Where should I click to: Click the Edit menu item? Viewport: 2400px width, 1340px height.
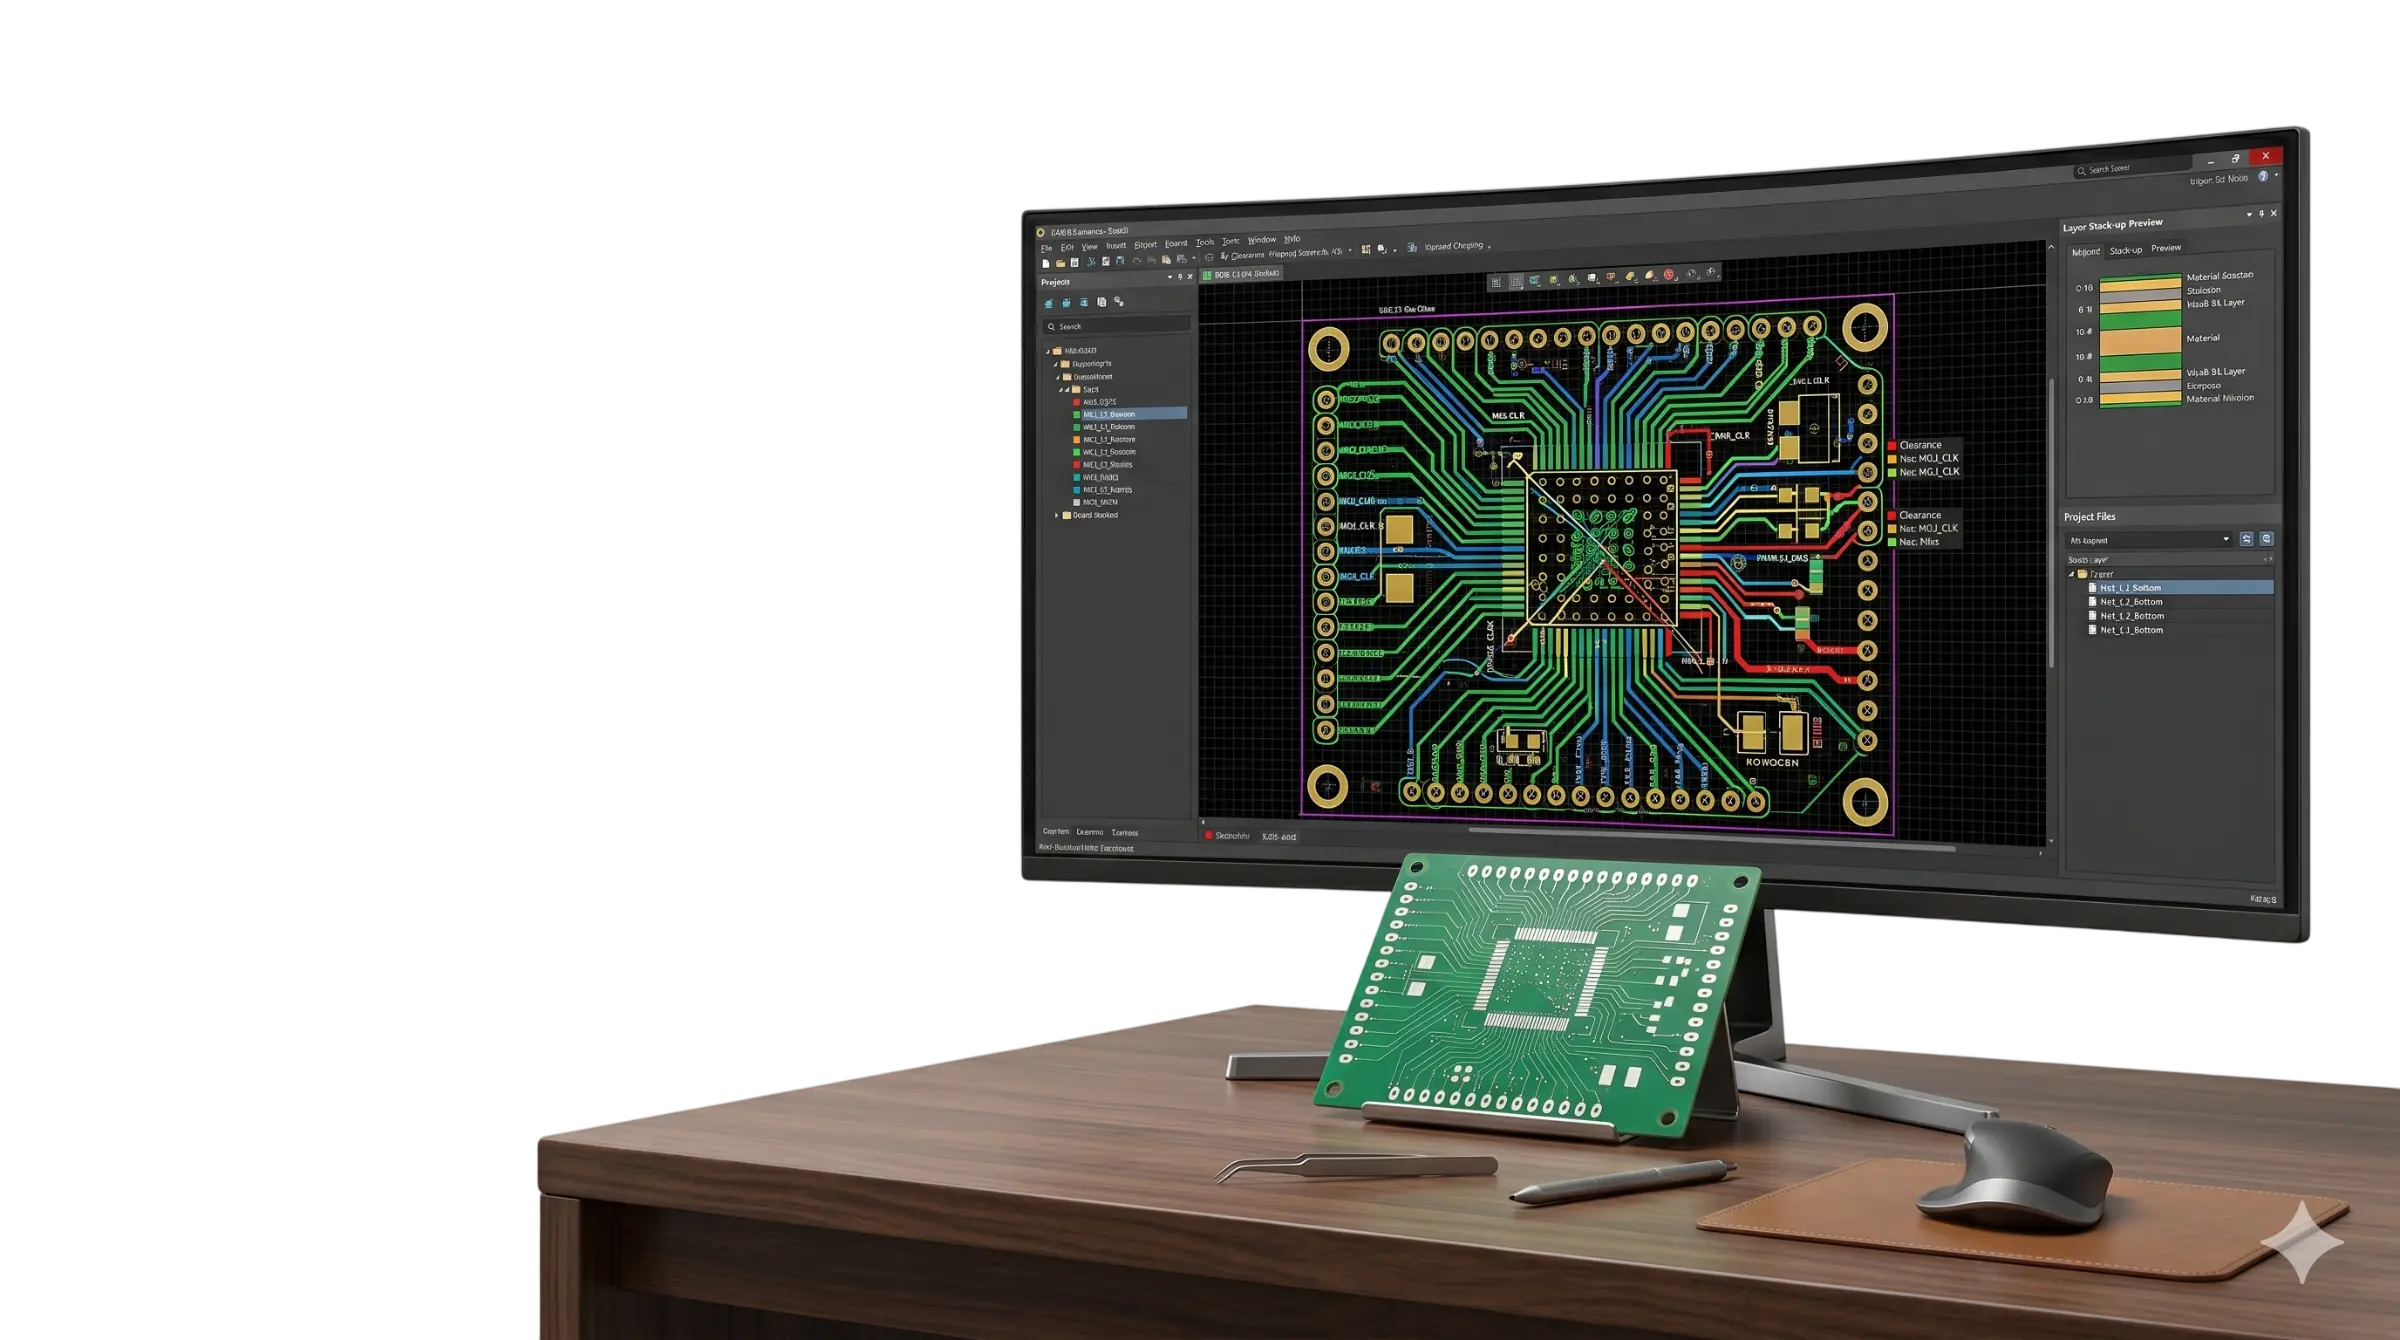(1067, 248)
